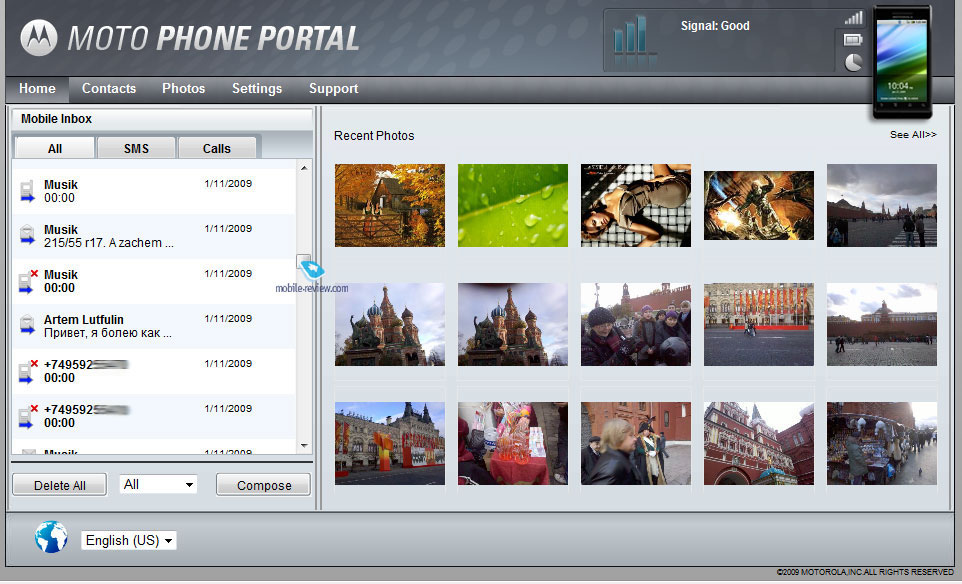Click inbox scrollbar down arrow
Viewport: 962px width, 584px height.
304,446
